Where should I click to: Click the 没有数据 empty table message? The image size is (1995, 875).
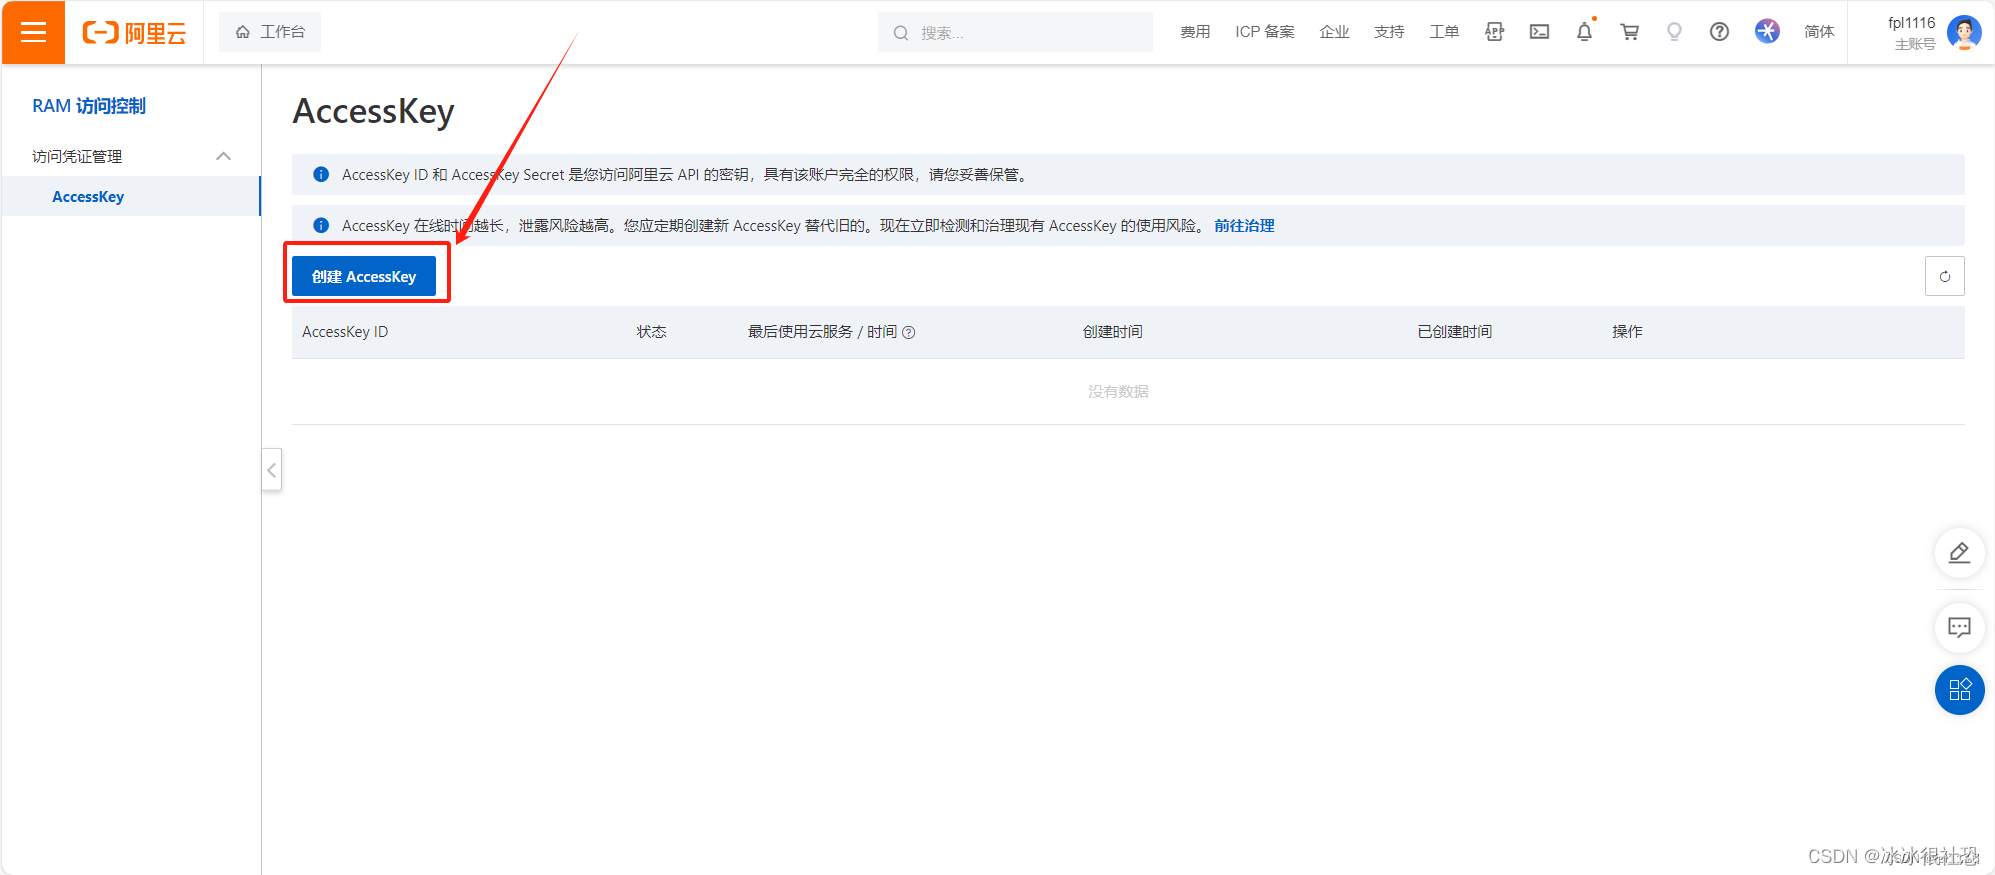tap(1118, 392)
